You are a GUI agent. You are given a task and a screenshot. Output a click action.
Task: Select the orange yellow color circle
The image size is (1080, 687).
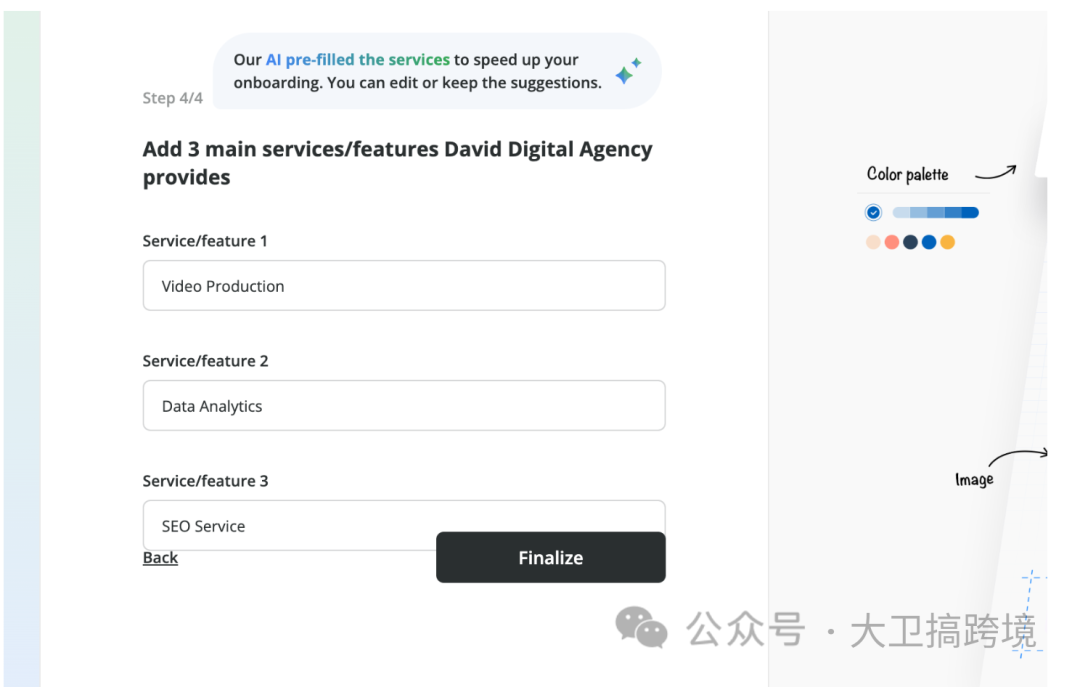click(x=947, y=242)
